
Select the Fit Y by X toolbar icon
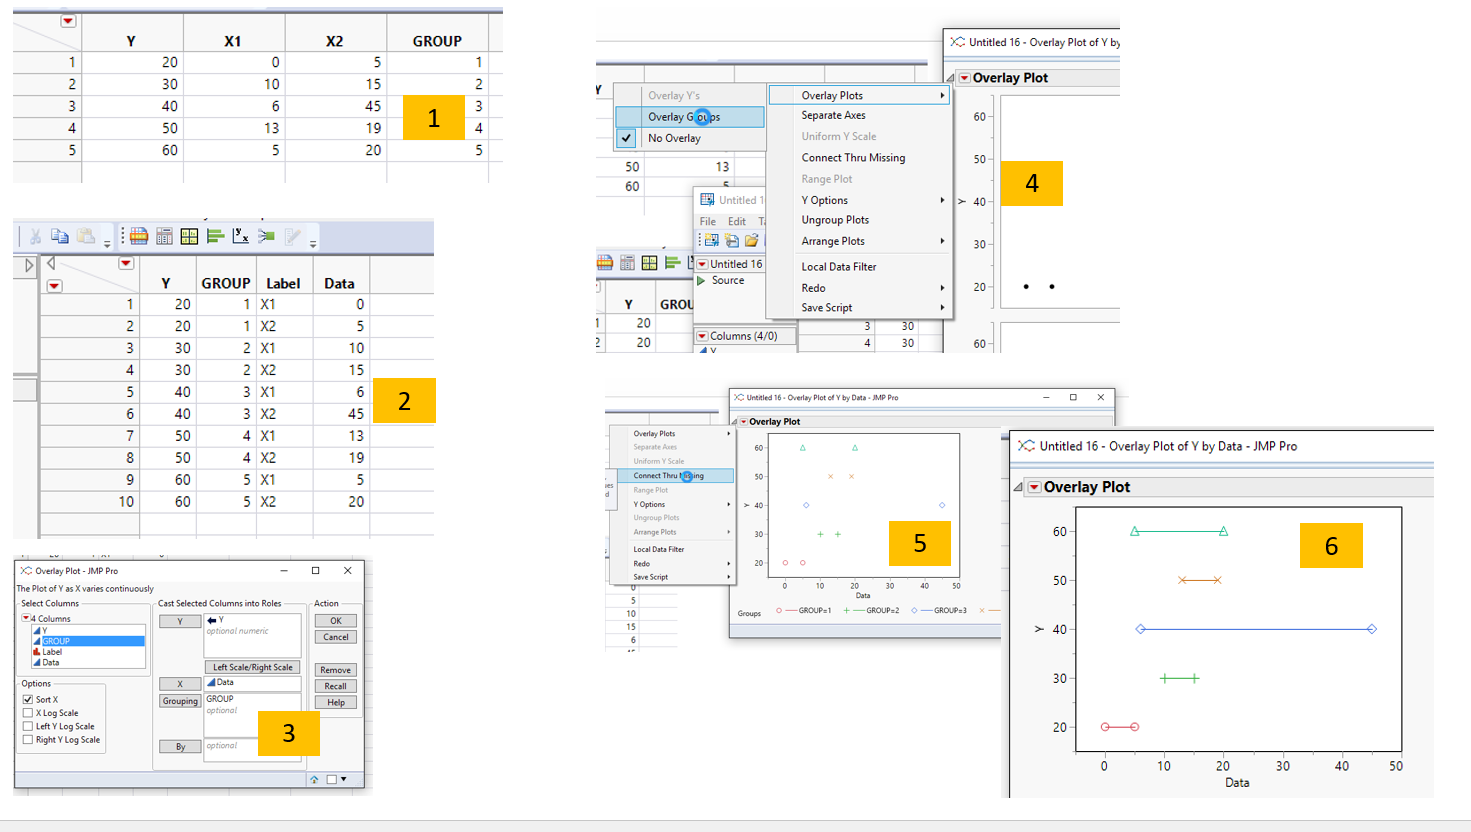tap(241, 239)
